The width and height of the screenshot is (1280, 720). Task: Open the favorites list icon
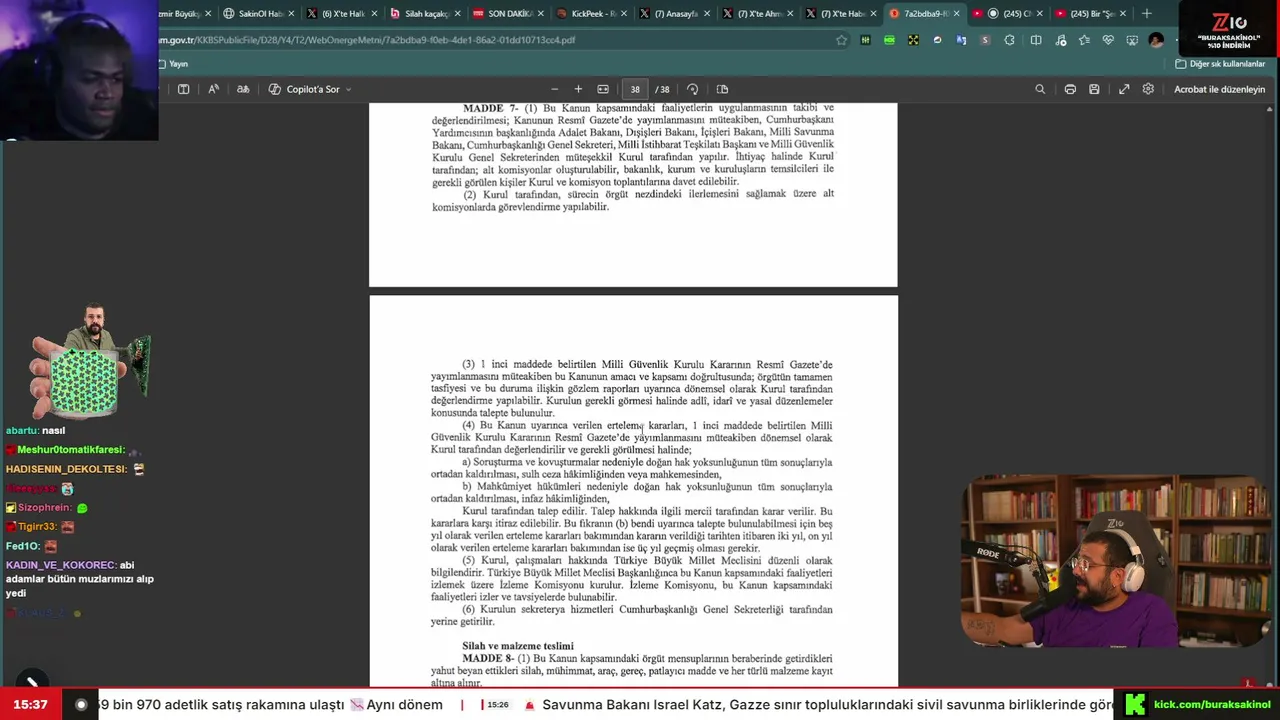(1085, 40)
